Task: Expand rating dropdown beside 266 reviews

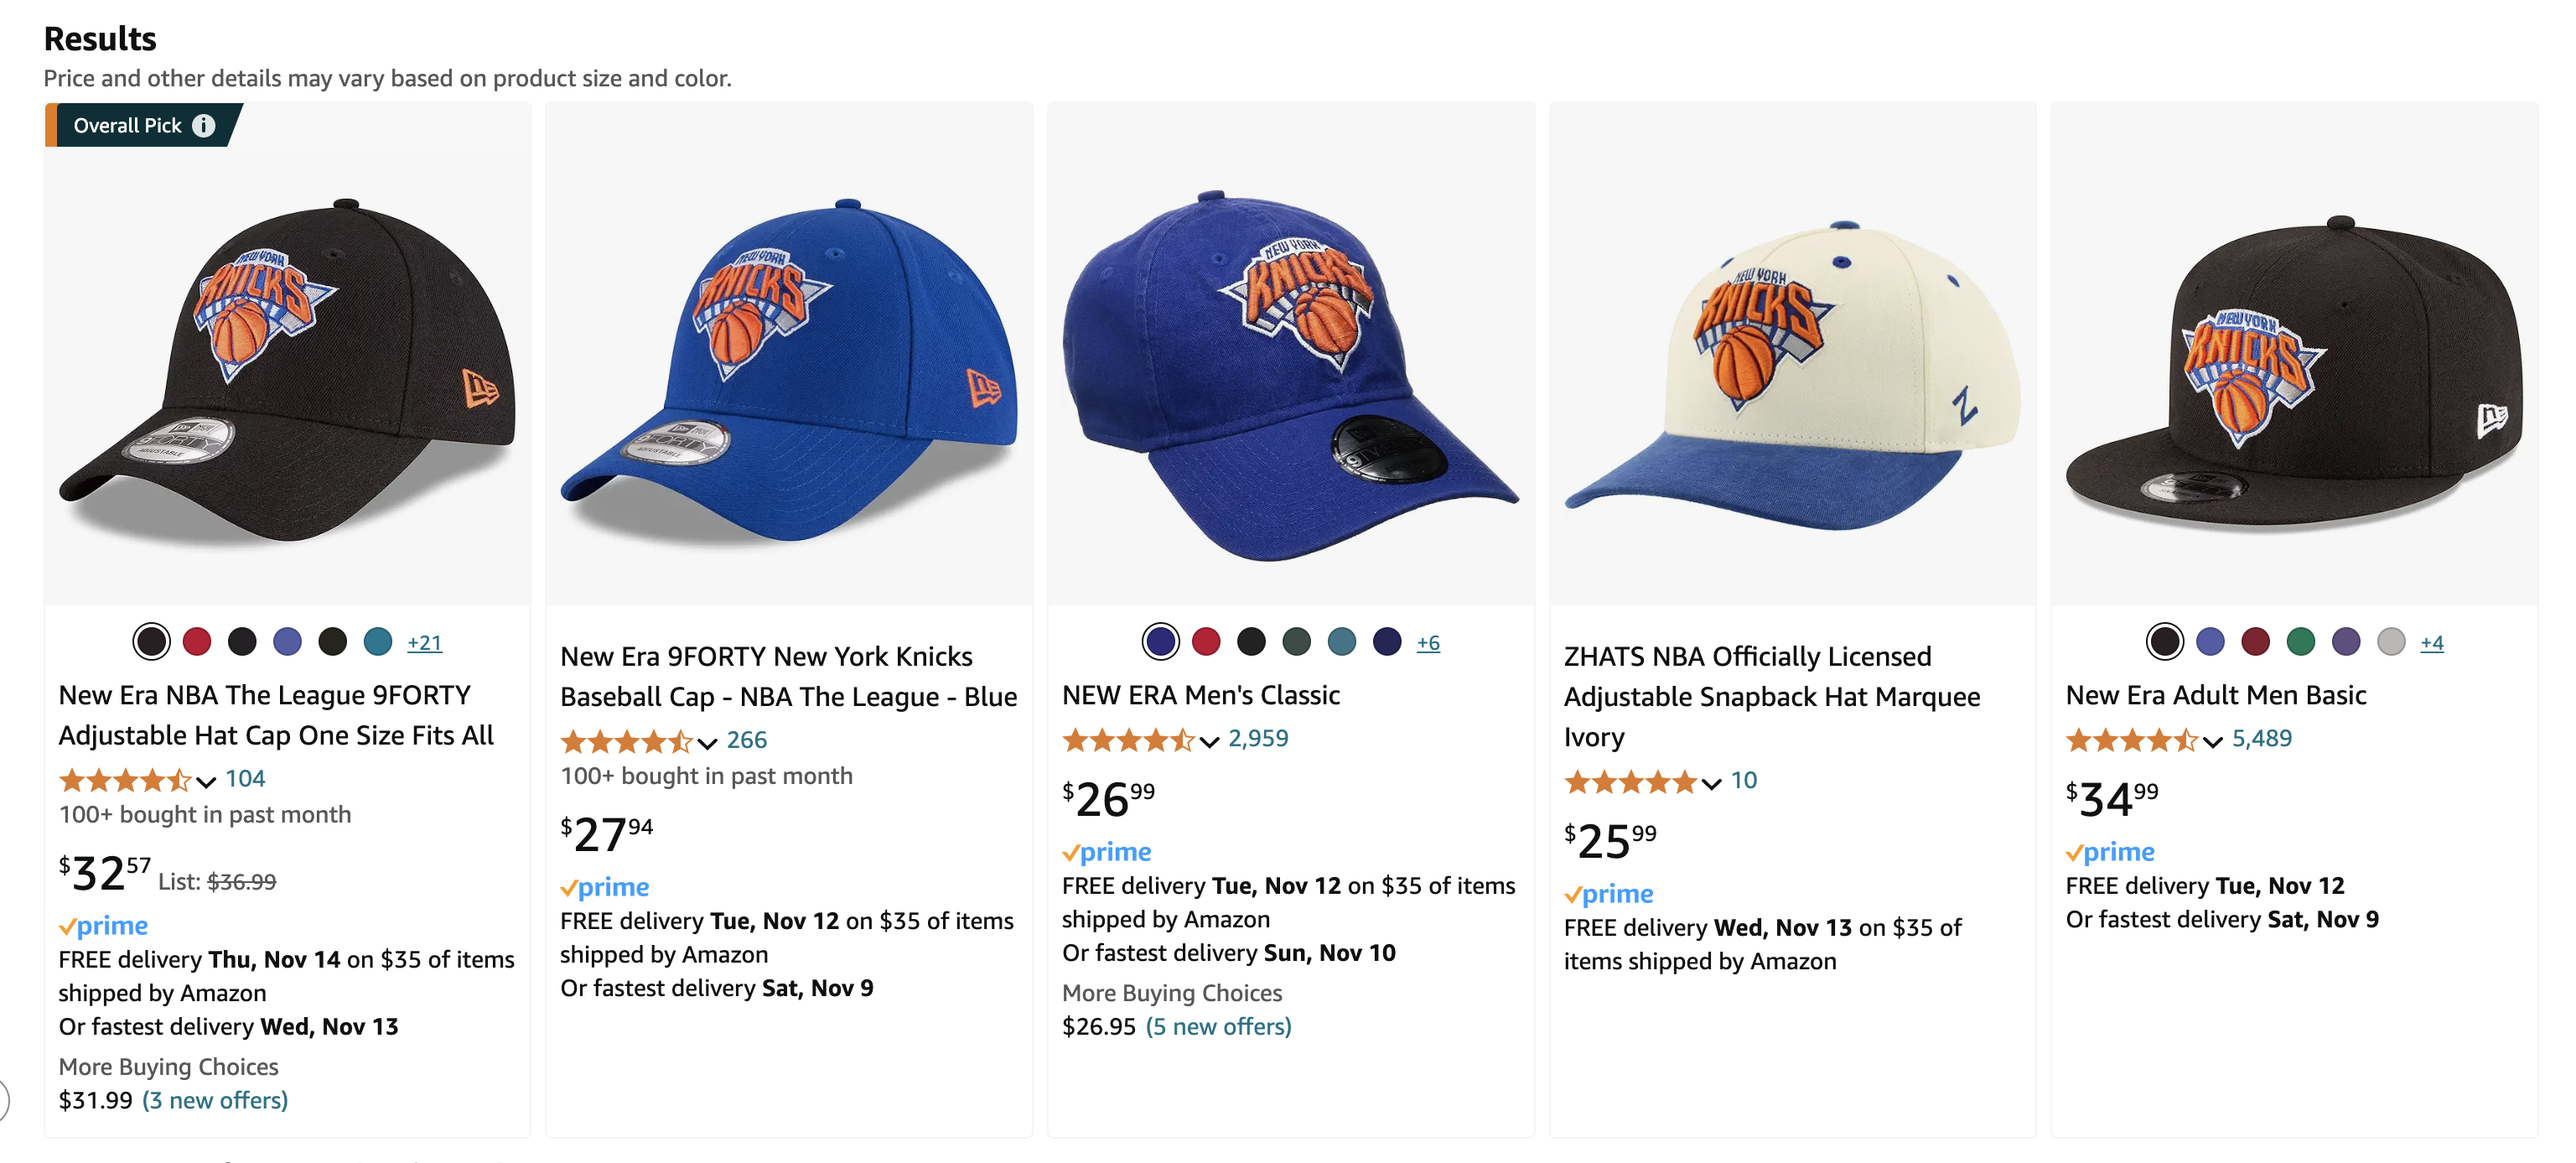Action: coord(707,742)
